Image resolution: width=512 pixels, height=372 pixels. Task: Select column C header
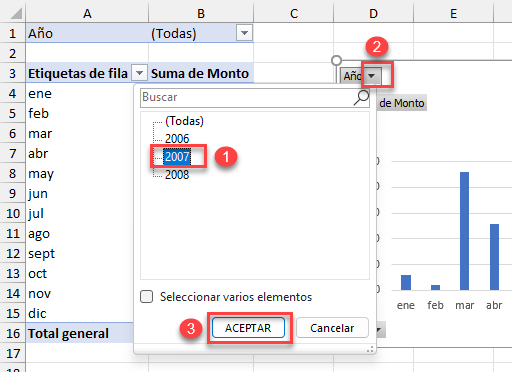[x=294, y=13]
